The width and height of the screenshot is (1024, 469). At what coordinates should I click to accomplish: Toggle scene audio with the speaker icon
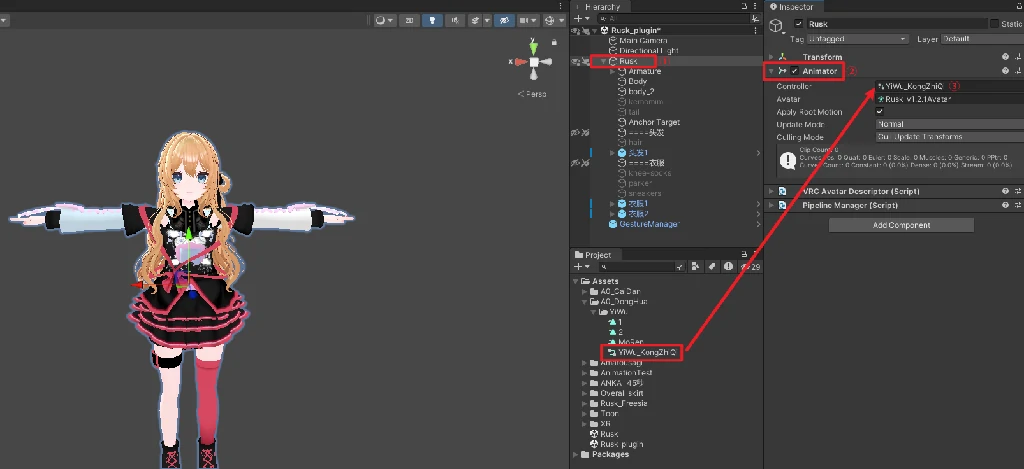tap(455, 20)
